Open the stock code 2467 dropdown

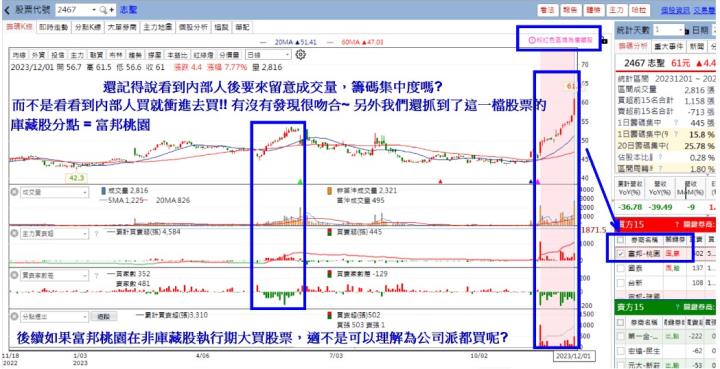tap(94, 10)
